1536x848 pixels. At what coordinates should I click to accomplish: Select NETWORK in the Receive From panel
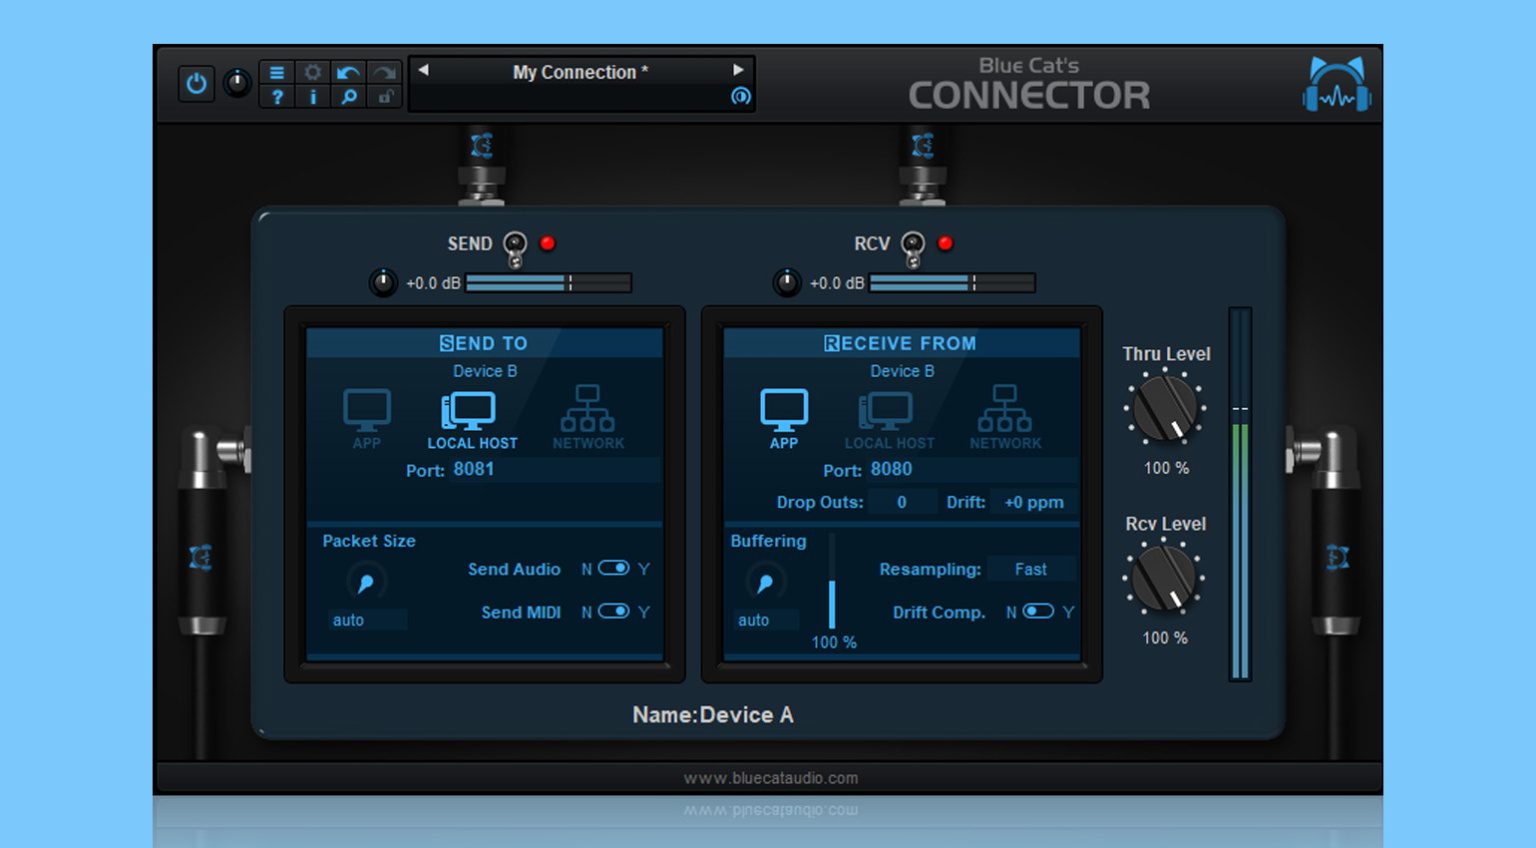(1004, 412)
